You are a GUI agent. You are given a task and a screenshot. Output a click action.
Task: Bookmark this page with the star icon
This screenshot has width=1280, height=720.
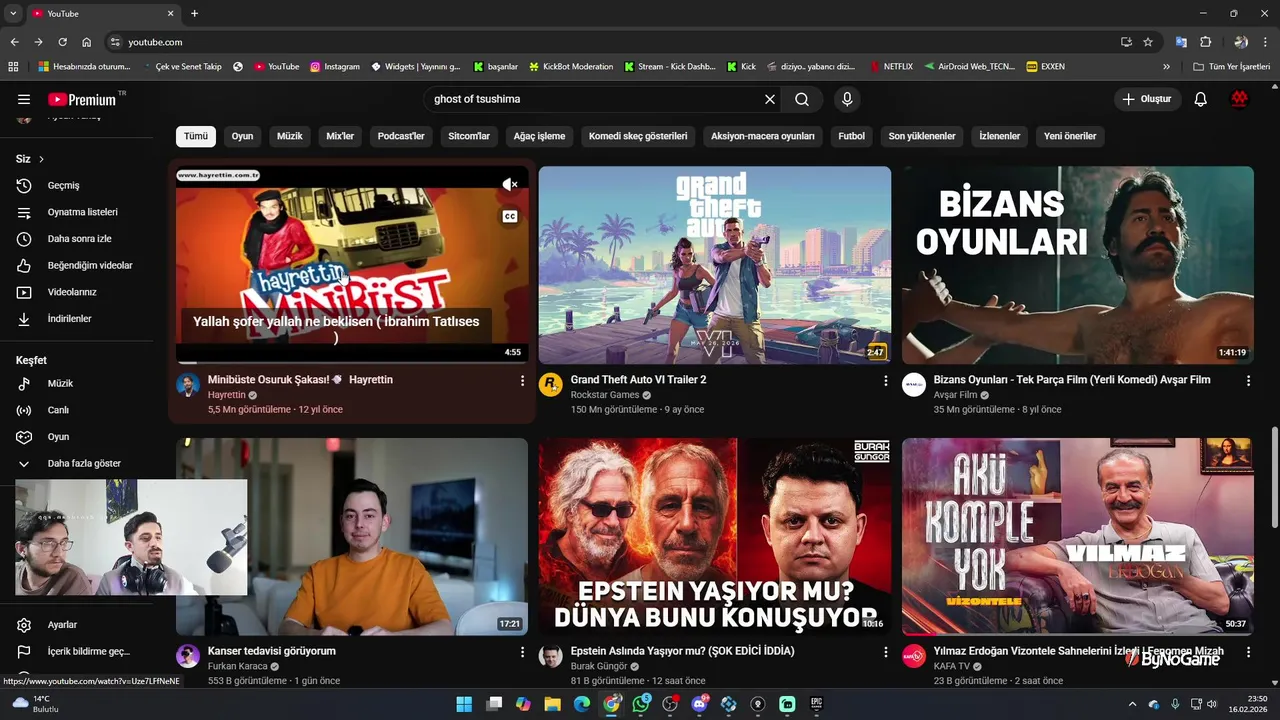coord(1148,42)
